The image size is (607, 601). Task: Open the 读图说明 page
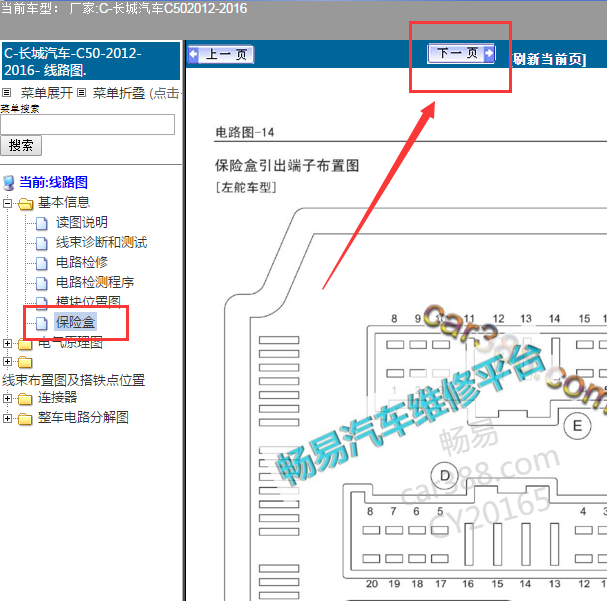pyautogui.click(x=82, y=222)
